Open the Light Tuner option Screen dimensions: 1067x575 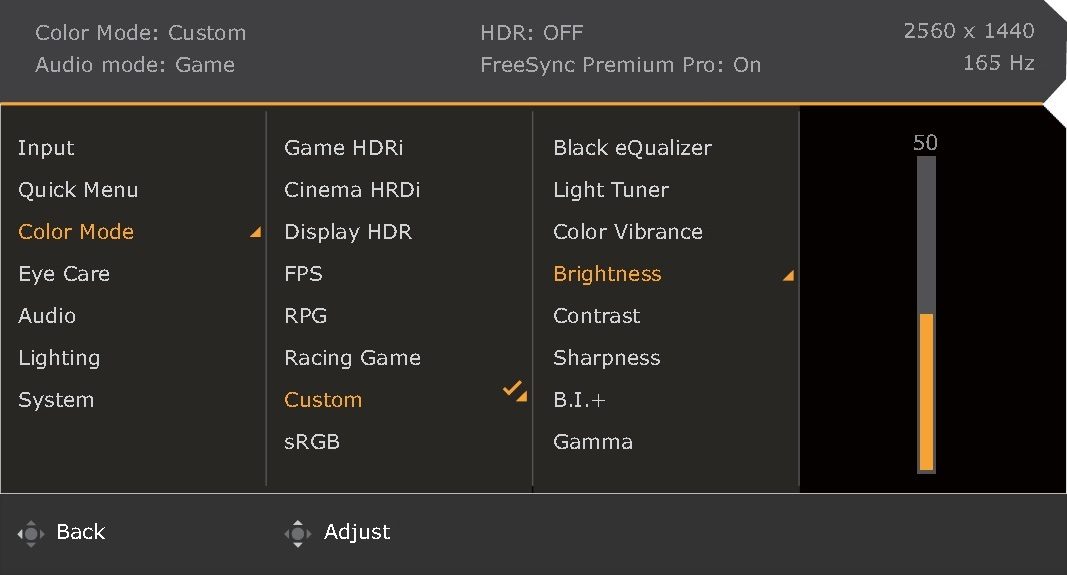pyautogui.click(x=611, y=190)
